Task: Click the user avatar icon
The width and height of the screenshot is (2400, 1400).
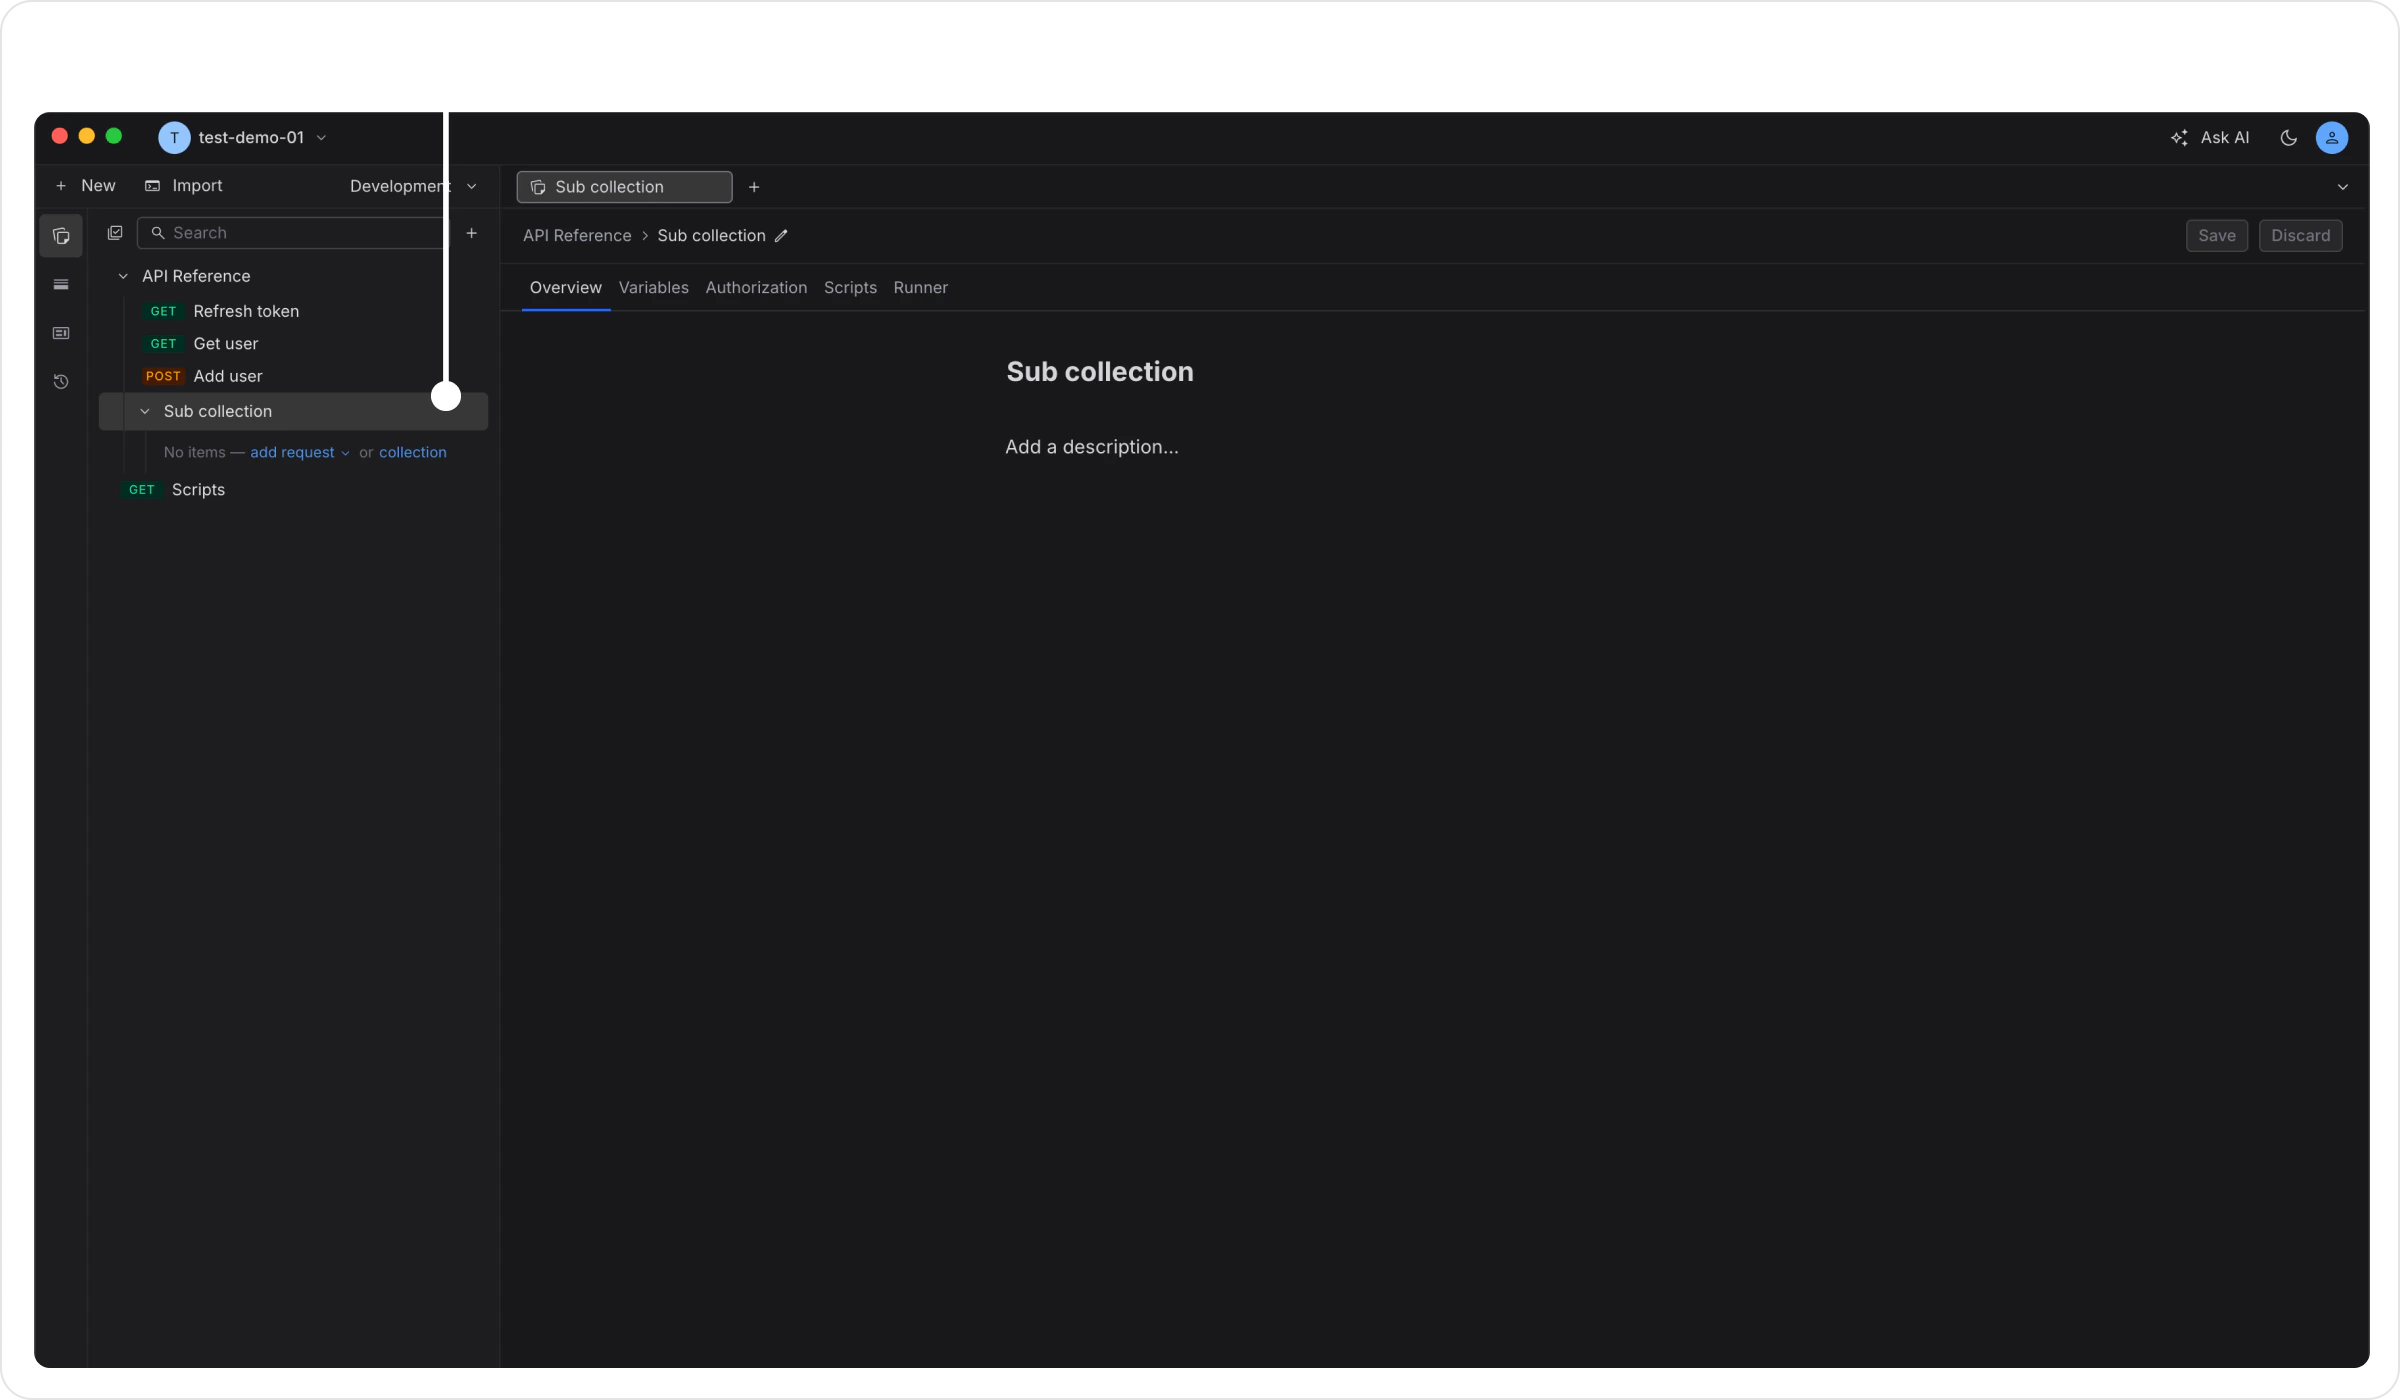Action: [2331, 138]
